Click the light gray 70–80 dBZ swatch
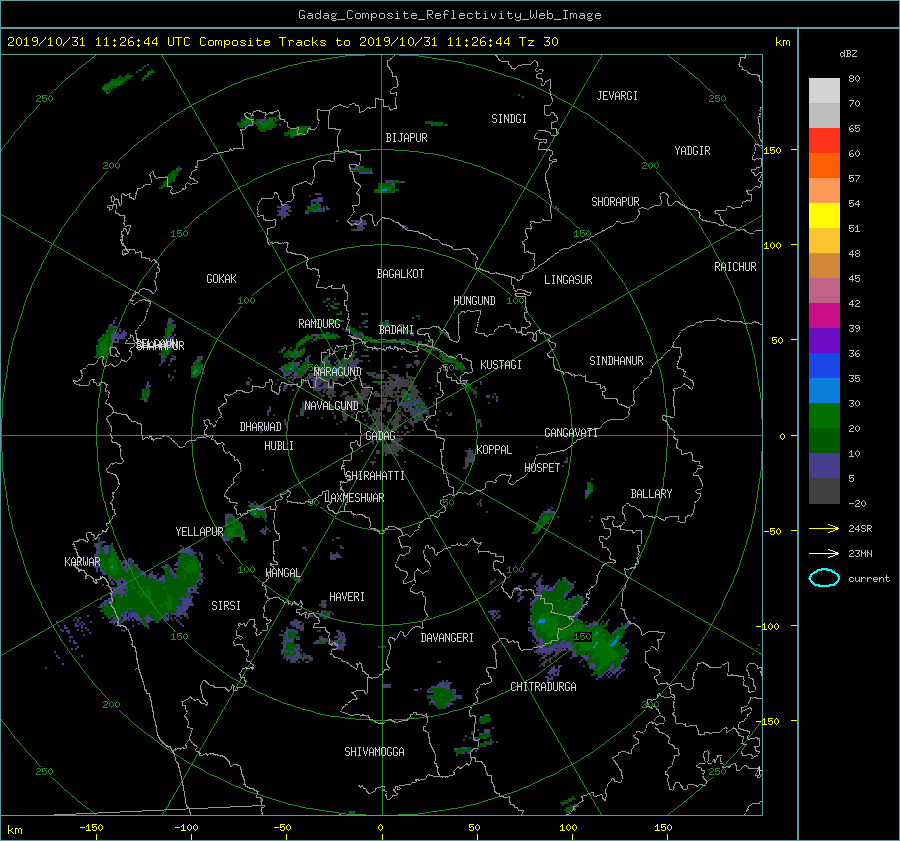The height and width of the screenshot is (841, 900). 824,90
